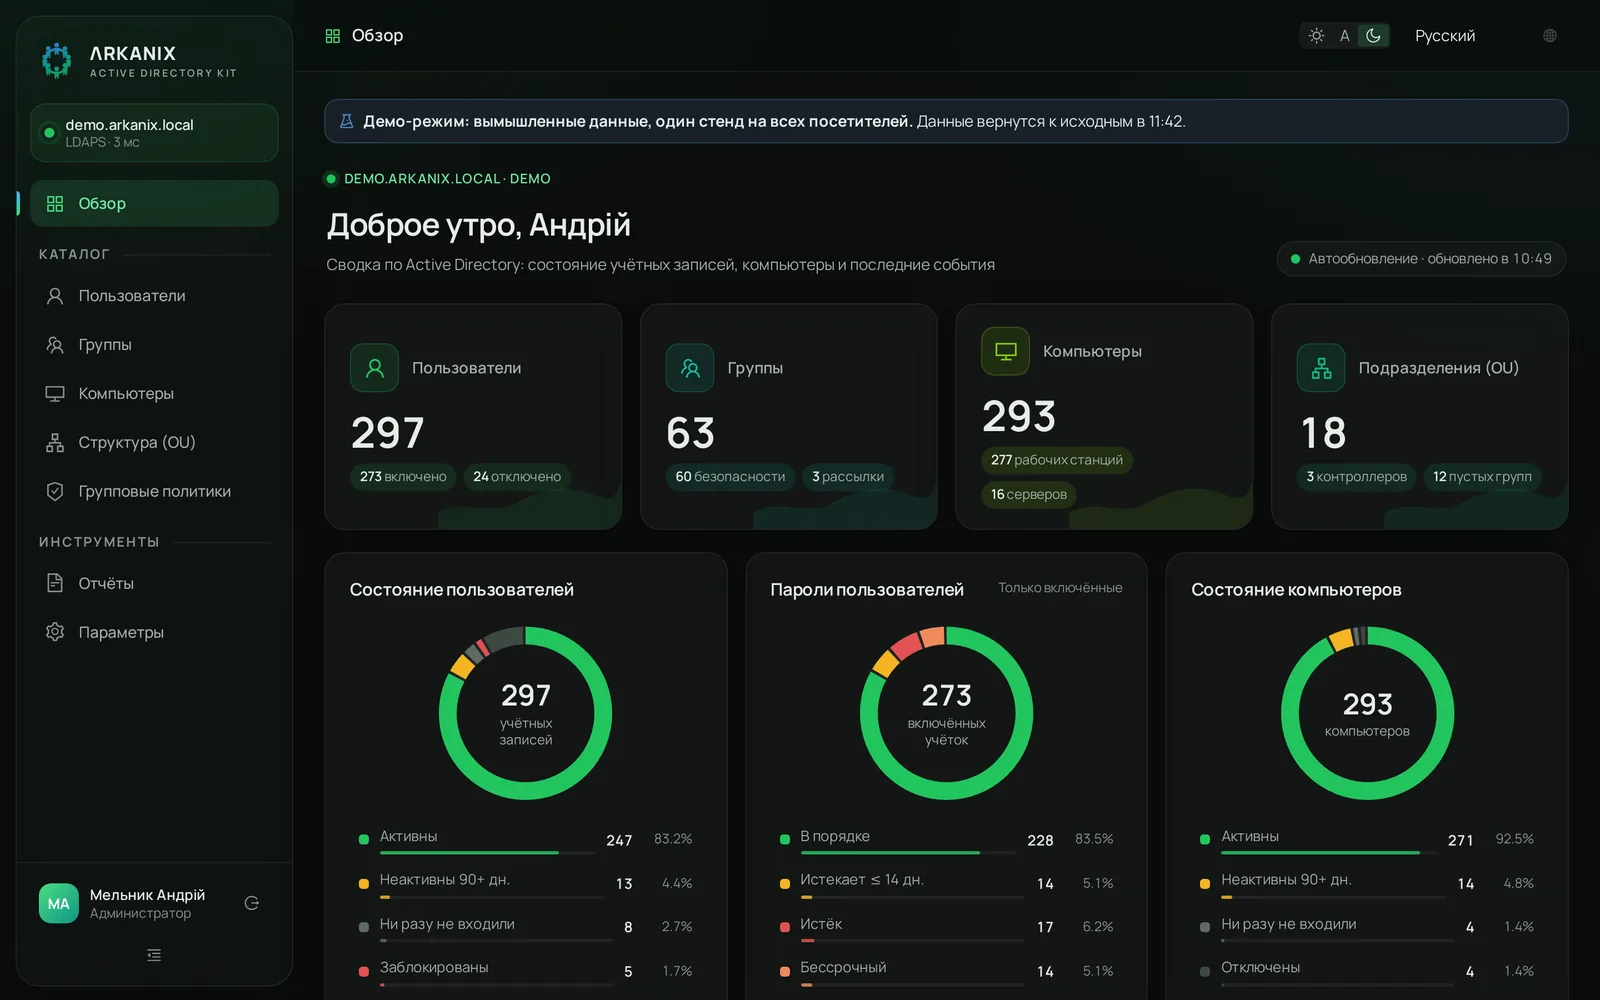Click the 'В порядке' passwords progress bar
The width and height of the screenshot is (1600, 1000).
click(909, 853)
